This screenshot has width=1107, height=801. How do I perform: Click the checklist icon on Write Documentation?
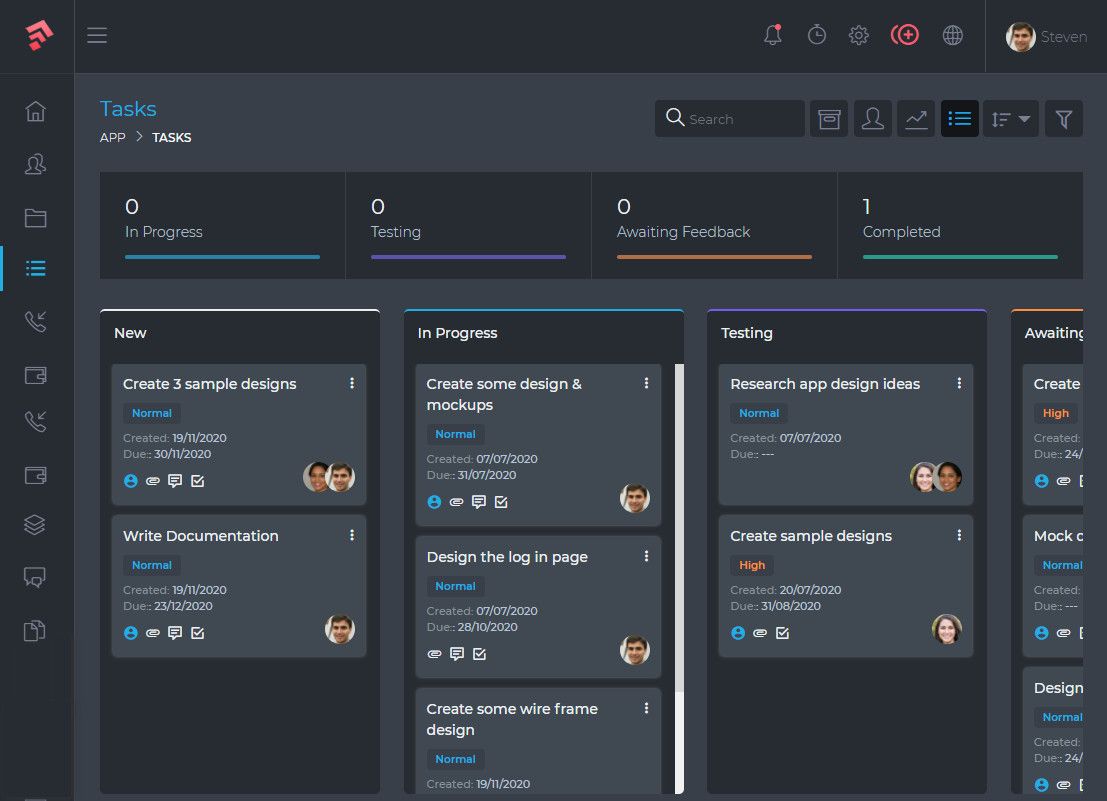pos(197,633)
